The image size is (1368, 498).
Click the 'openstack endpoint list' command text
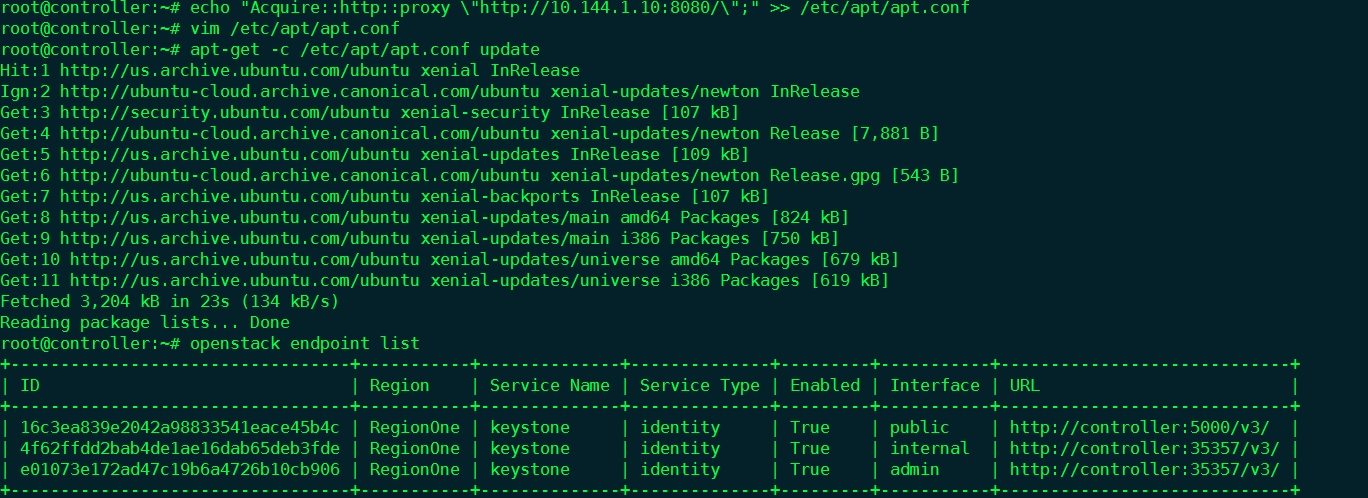[x=305, y=344]
